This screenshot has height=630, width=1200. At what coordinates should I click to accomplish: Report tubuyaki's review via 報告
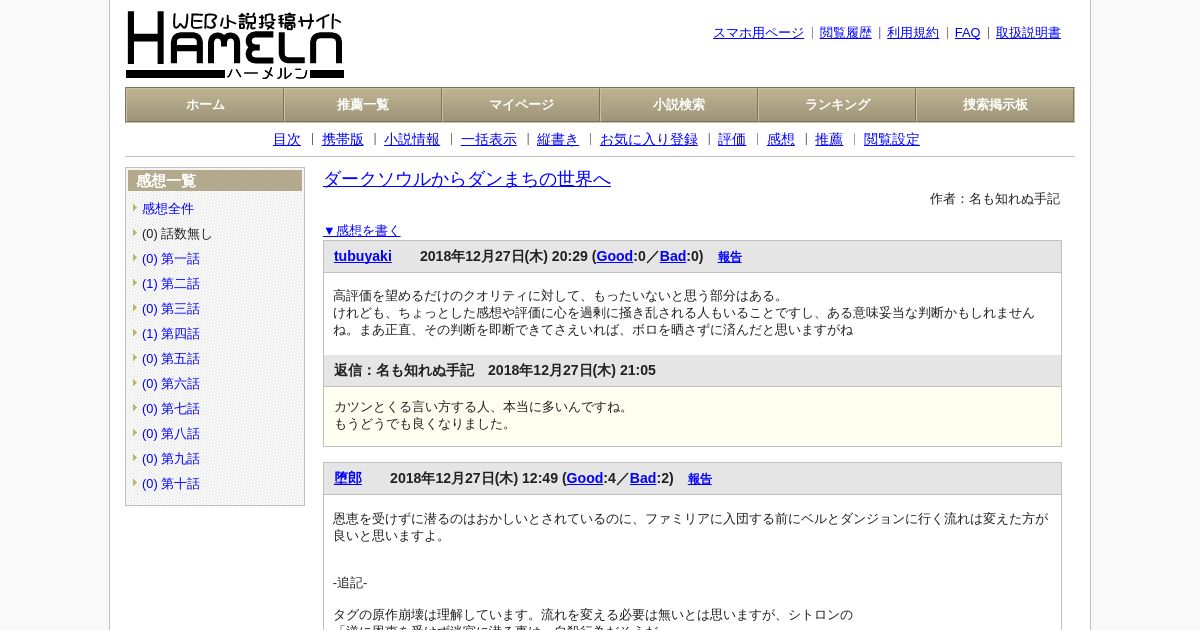(x=730, y=257)
